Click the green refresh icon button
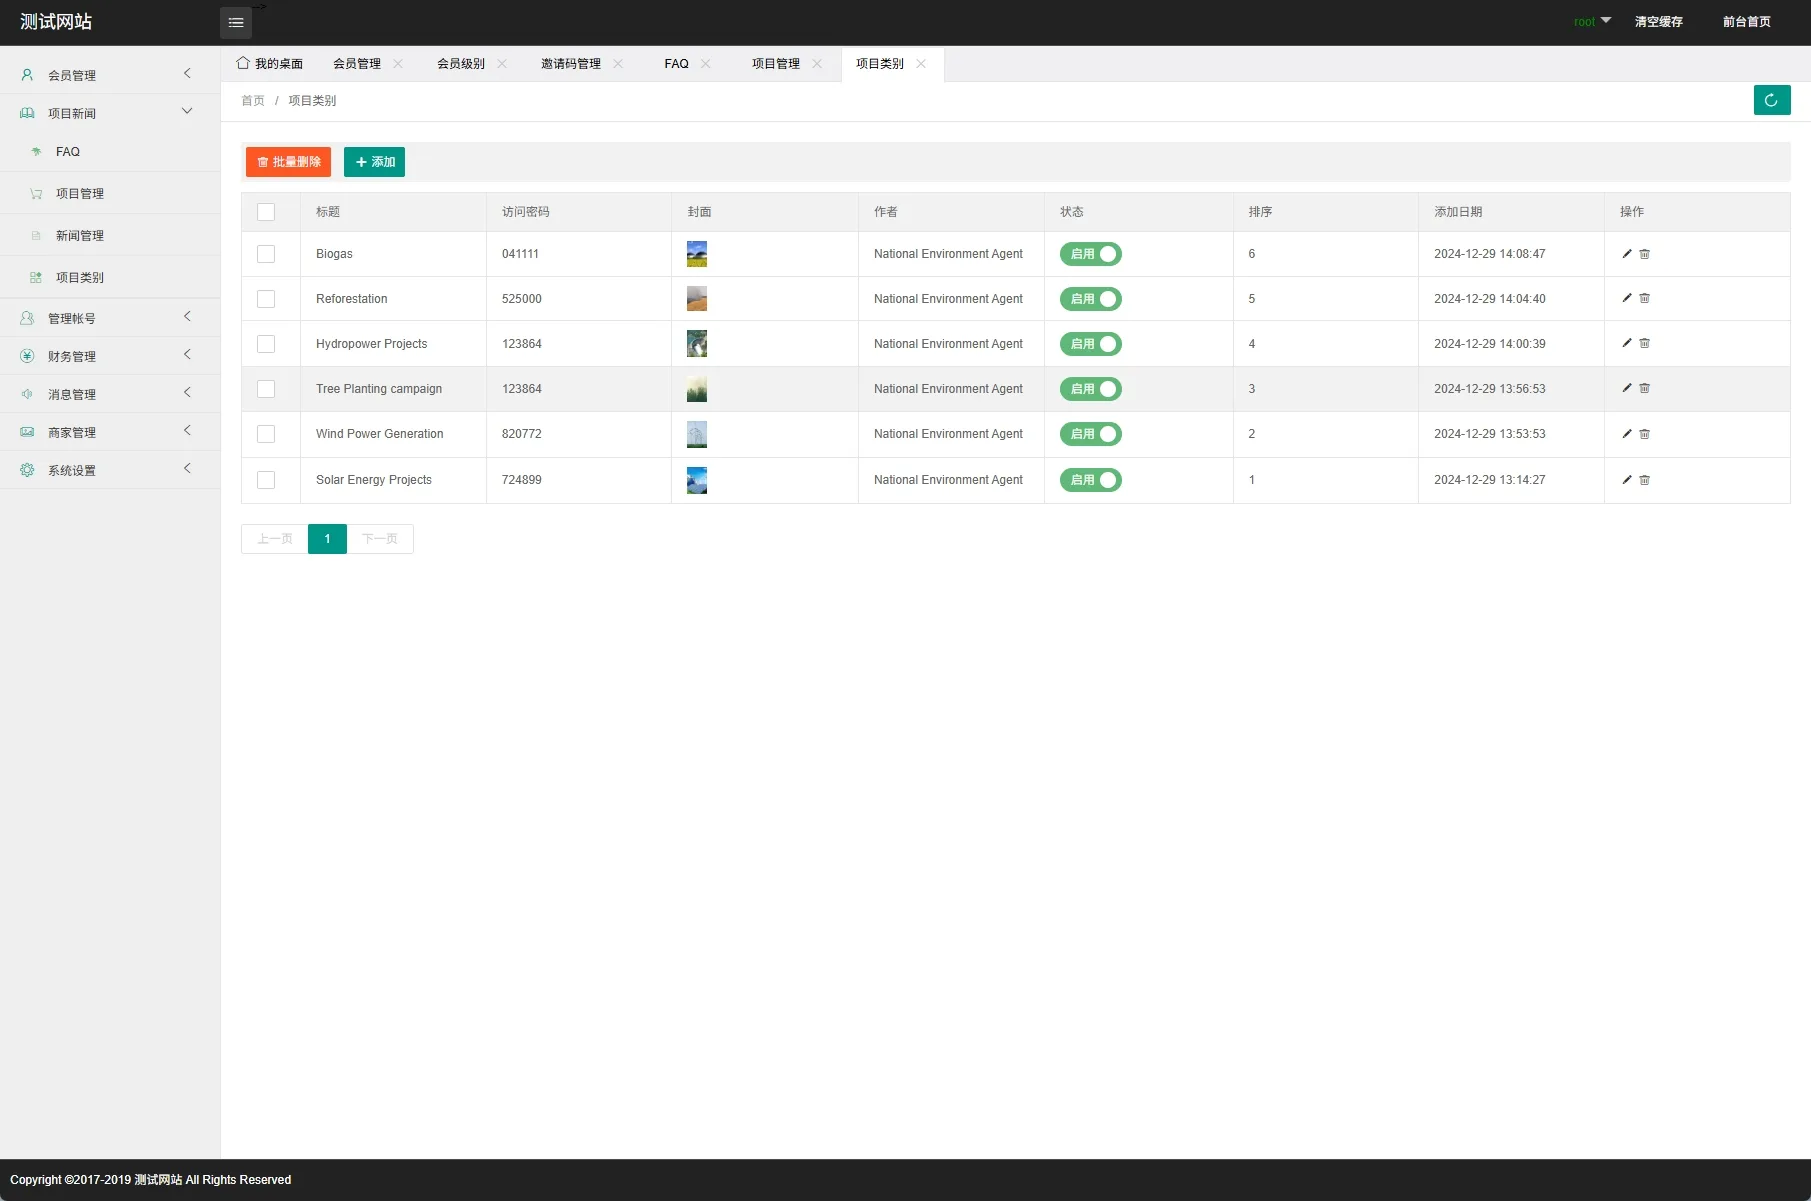The height and width of the screenshot is (1201, 1811). (1771, 100)
